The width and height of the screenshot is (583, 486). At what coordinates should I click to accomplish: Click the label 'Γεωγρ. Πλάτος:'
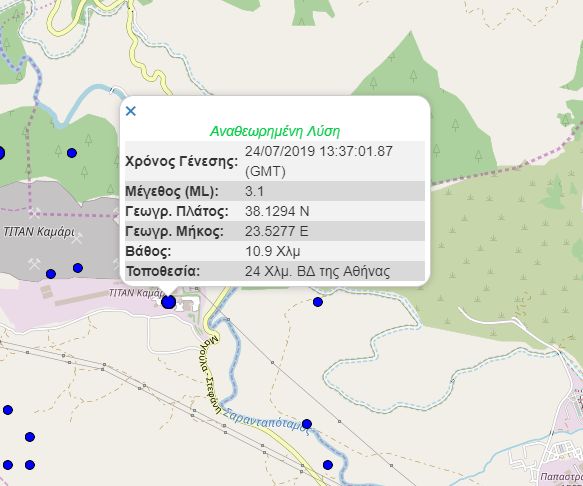click(x=177, y=211)
